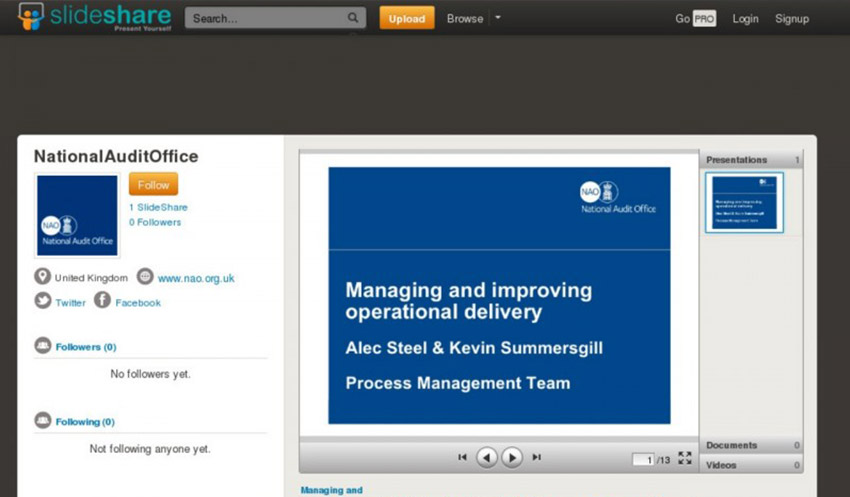This screenshot has height=497, width=850.
Task: Open the Login page
Action: pyautogui.click(x=745, y=18)
